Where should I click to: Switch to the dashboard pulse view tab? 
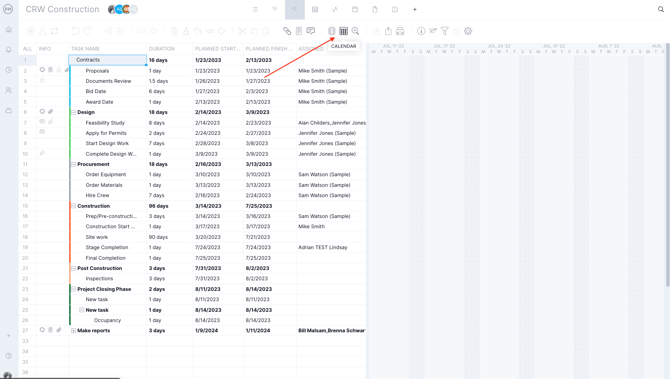pos(335,9)
